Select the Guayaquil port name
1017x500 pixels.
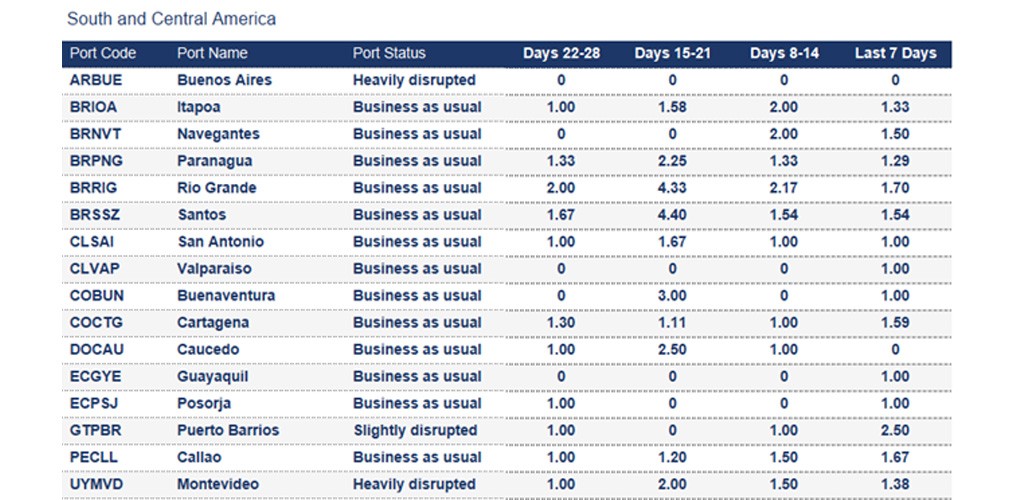coord(212,377)
